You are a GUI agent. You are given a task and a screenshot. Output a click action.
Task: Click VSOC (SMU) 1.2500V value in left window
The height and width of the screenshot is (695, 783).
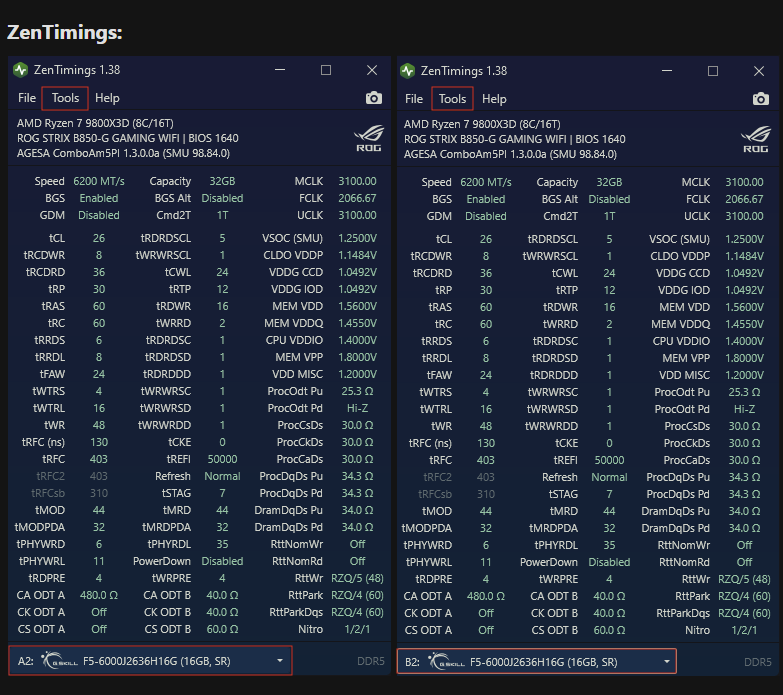[x=357, y=238]
